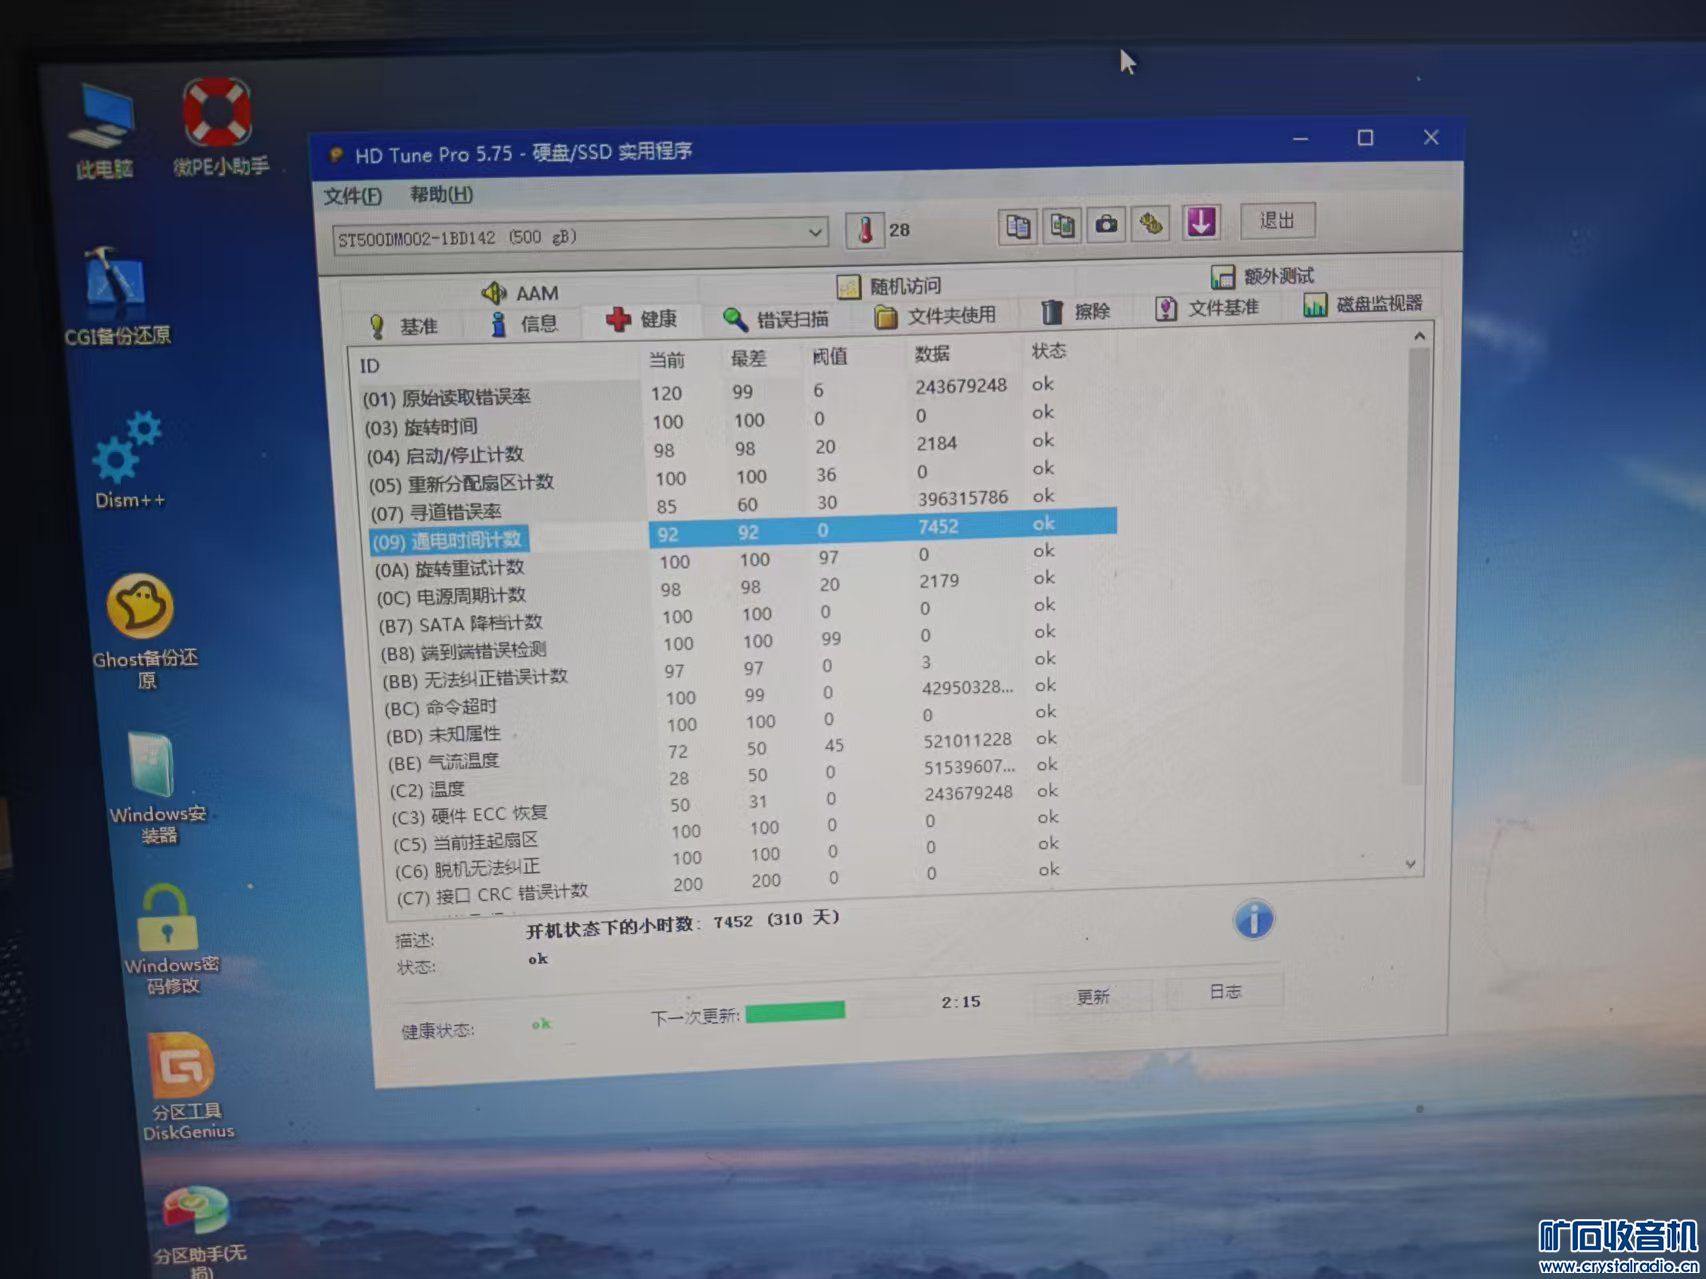
Task: Select the (0A) 旋转重试计数 row
Action: pyautogui.click(x=717, y=560)
